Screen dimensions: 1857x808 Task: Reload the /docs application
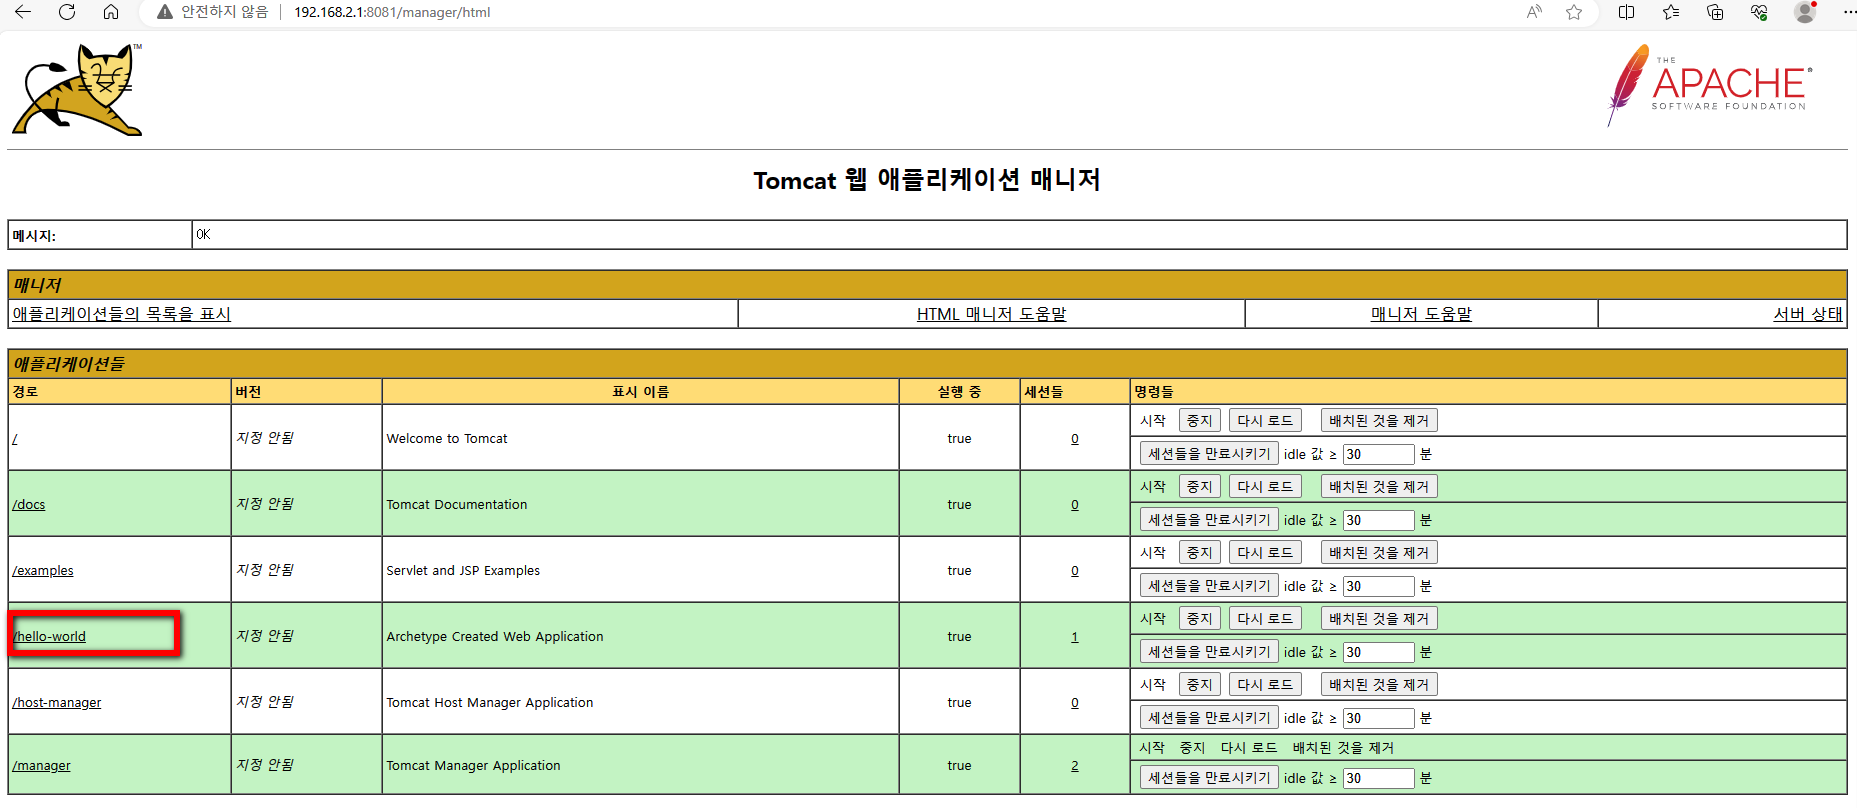pyautogui.click(x=1265, y=487)
